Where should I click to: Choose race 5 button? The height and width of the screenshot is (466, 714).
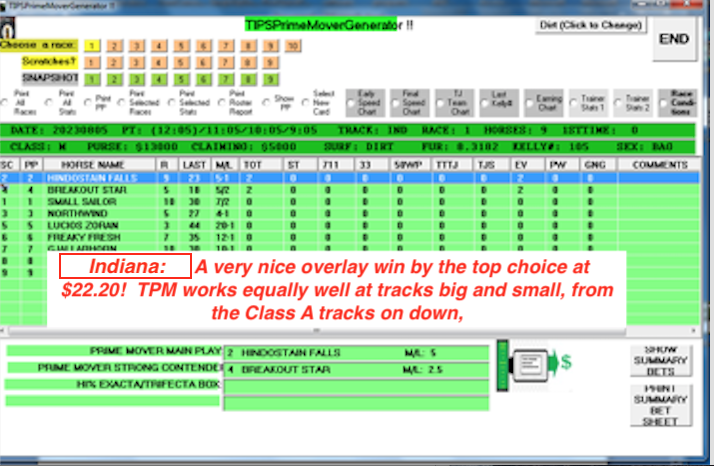[181, 46]
